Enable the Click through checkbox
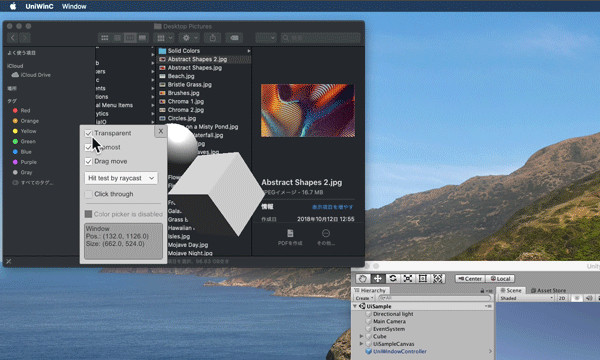 (88, 194)
